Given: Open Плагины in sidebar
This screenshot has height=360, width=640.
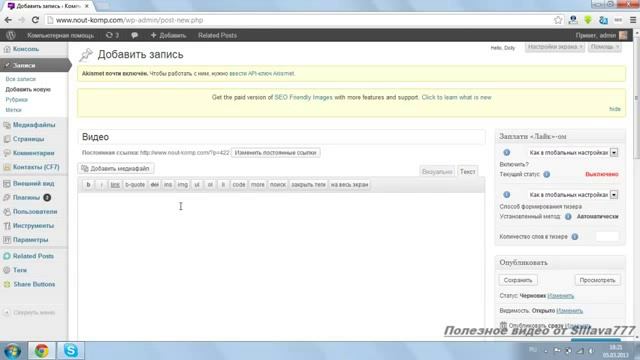Looking at the screenshot, I should click(x=26, y=198).
